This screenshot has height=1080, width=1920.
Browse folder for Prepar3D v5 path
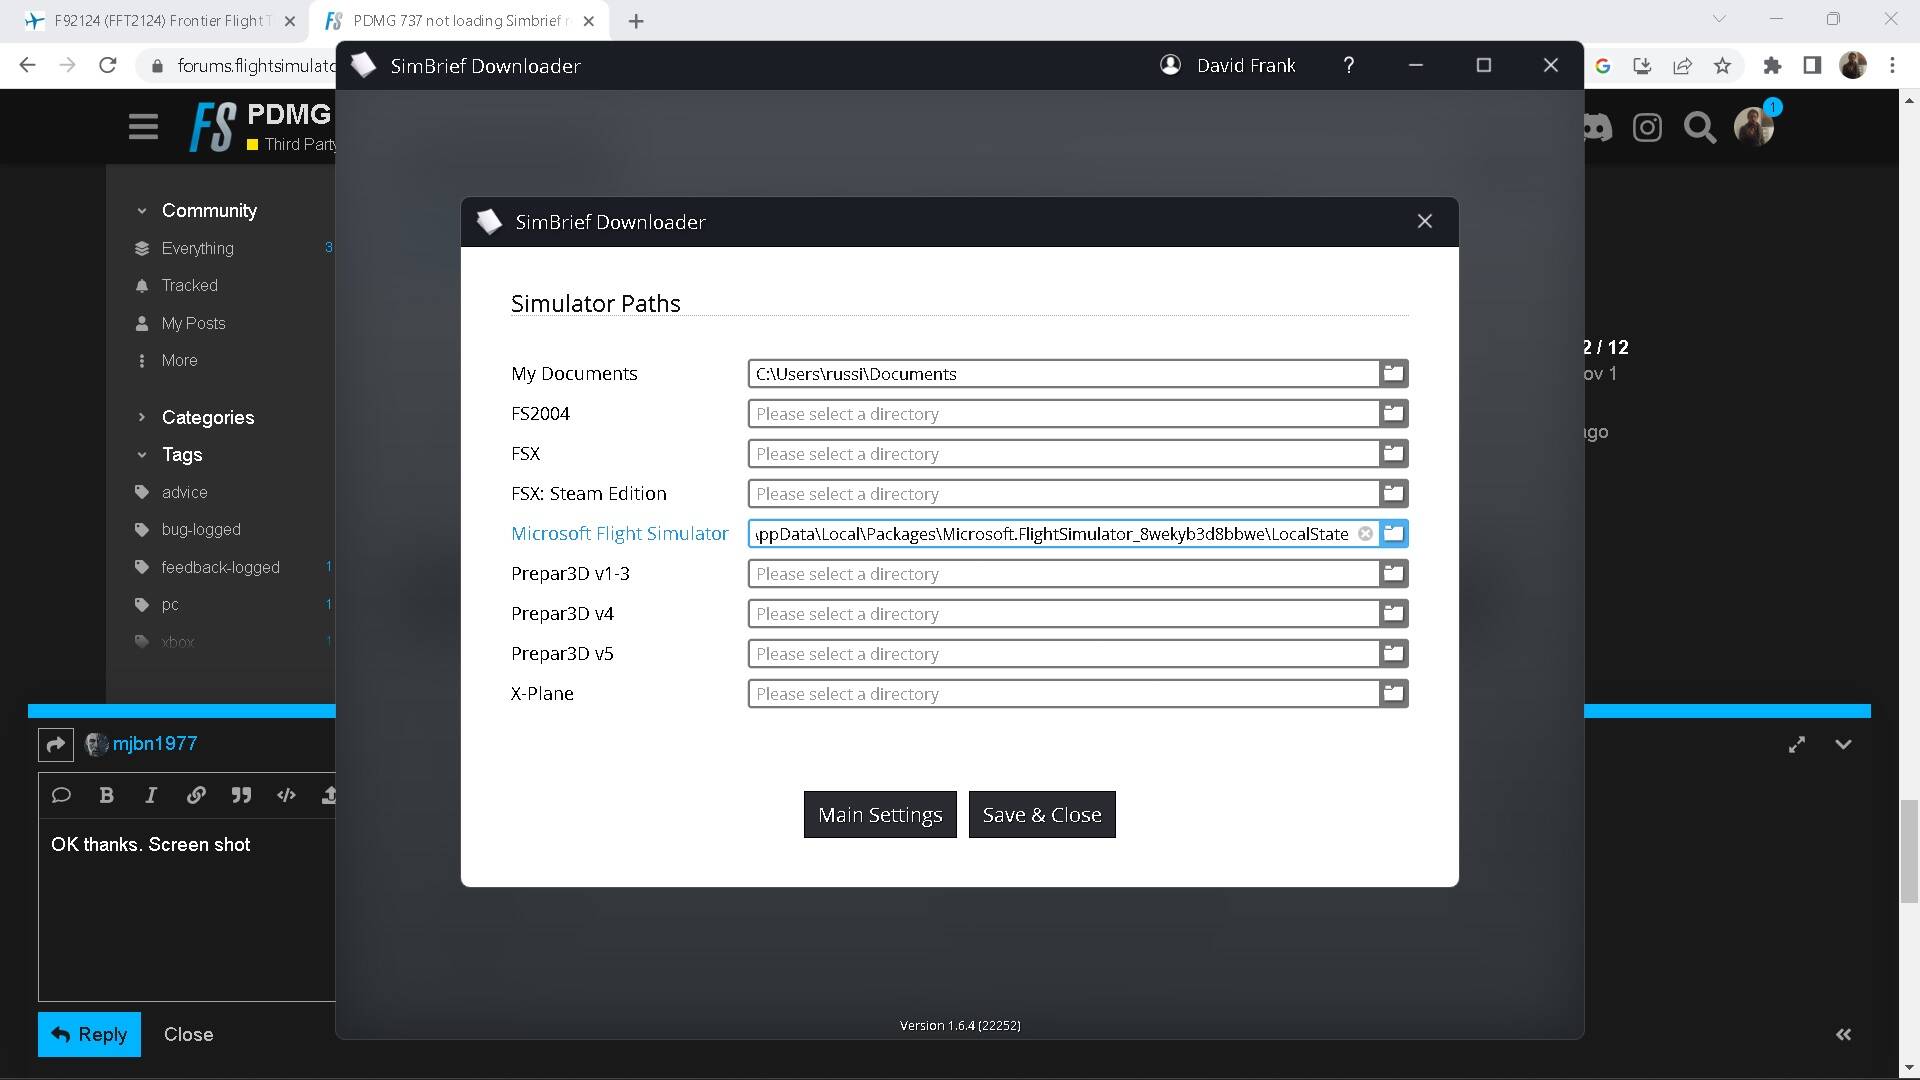click(x=1393, y=653)
